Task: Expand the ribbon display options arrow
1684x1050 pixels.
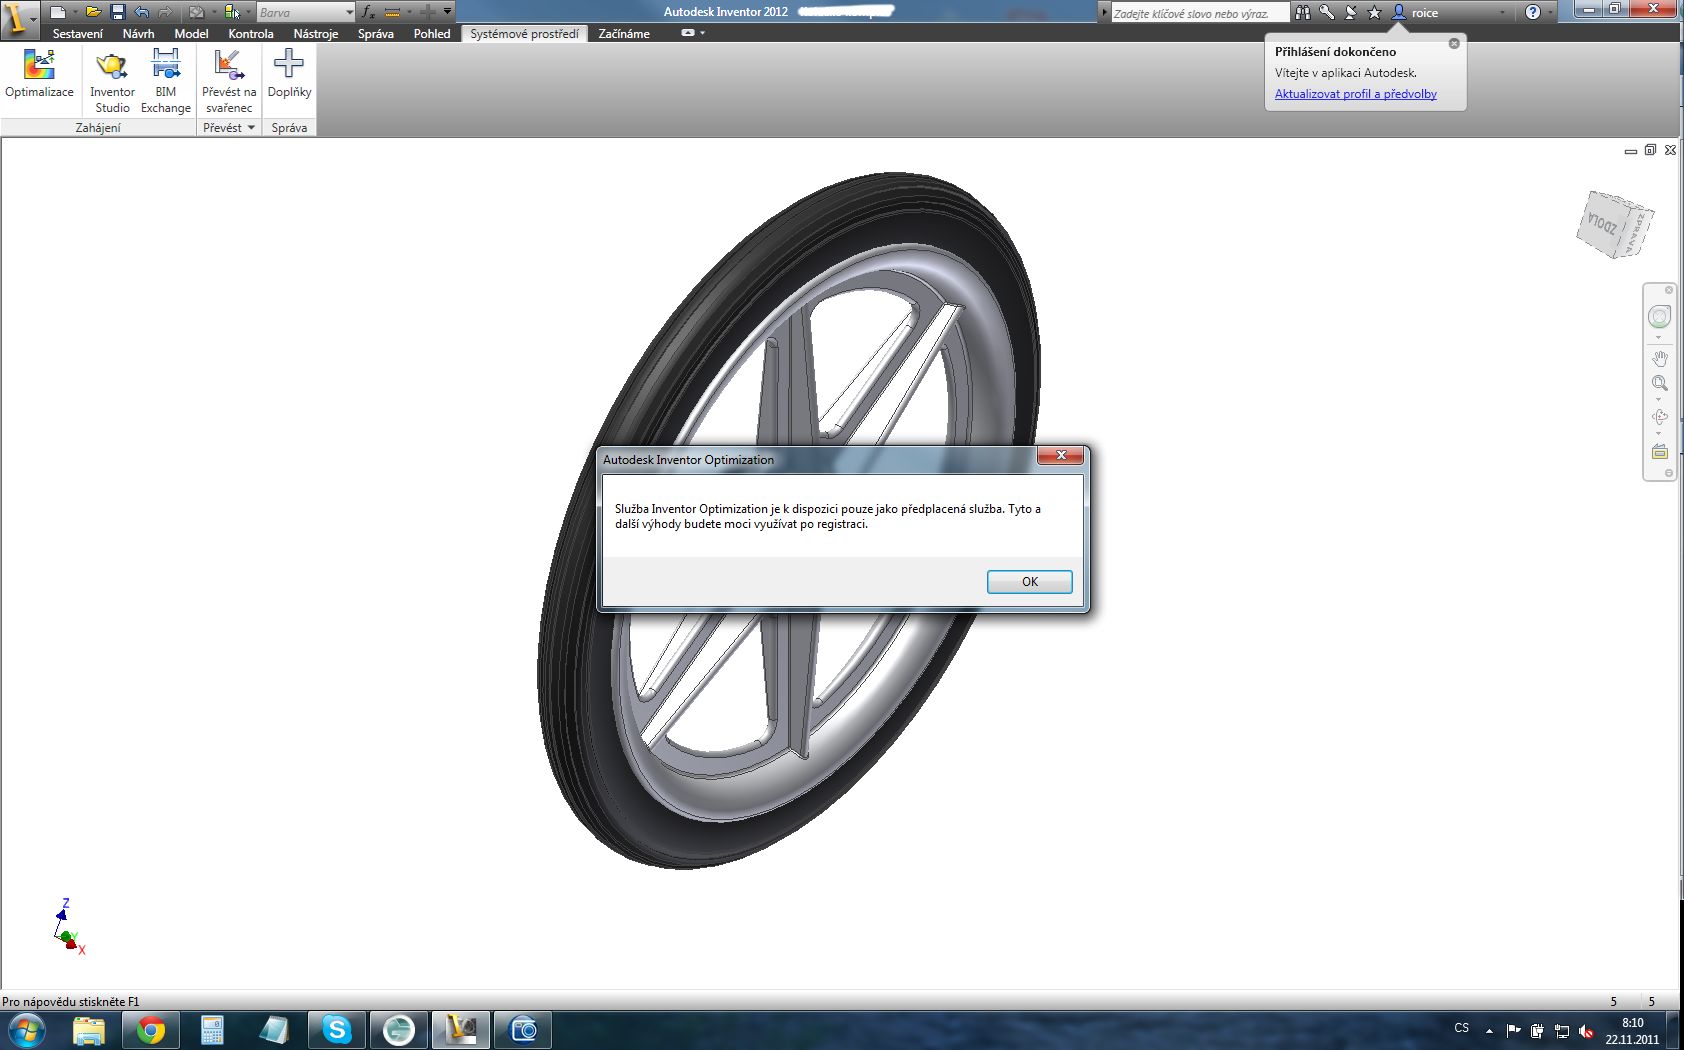Action: click(702, 33)
